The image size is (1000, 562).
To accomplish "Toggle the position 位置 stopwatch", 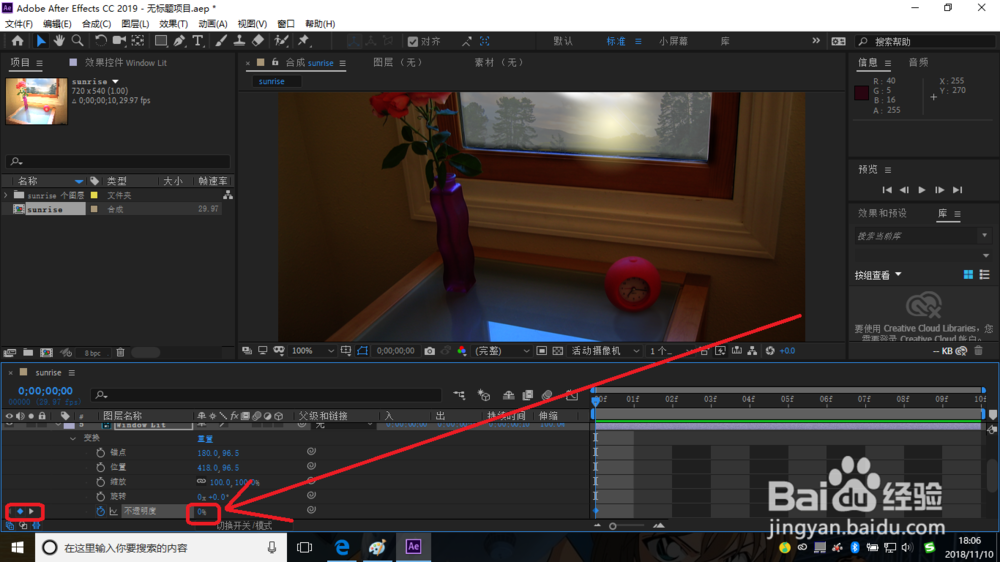I will [x=100, y=467].
